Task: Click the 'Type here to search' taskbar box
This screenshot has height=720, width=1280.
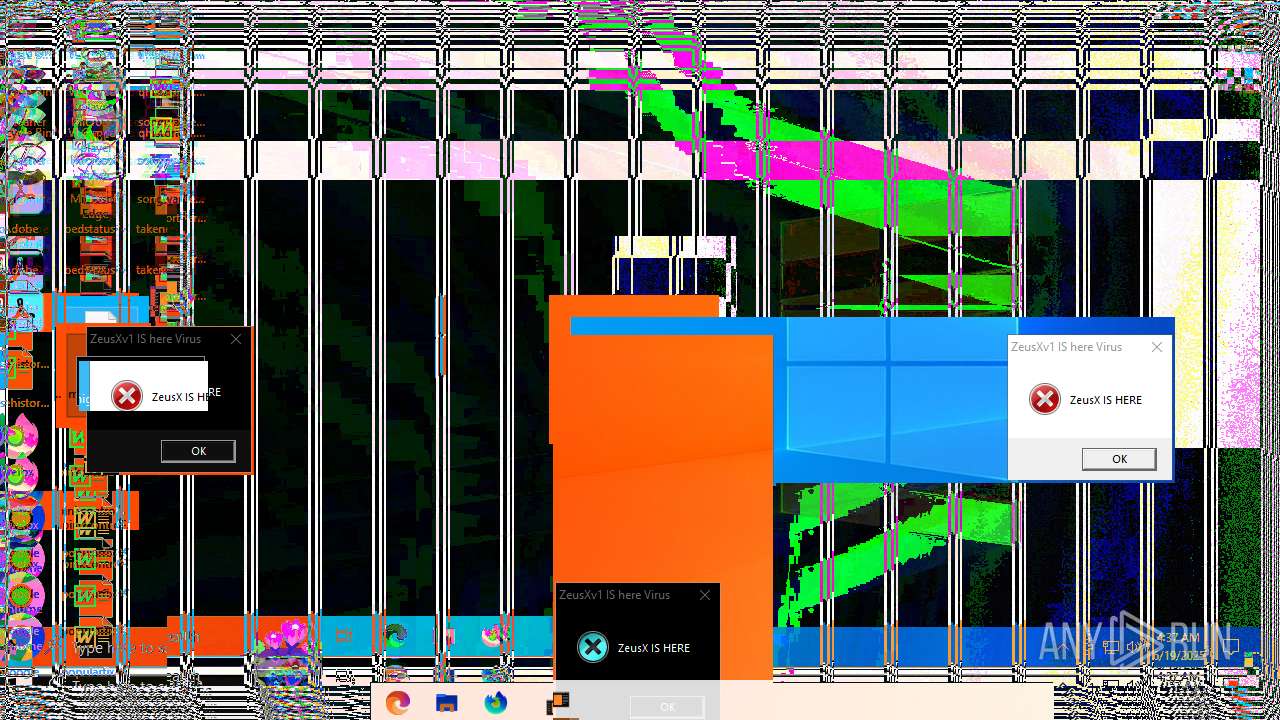Action: (x=120, y=648)
